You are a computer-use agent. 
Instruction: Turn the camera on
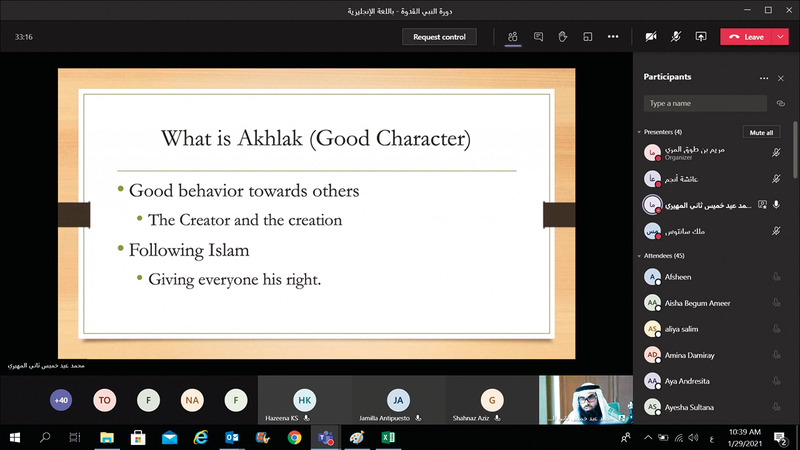(x=651, y=37)
